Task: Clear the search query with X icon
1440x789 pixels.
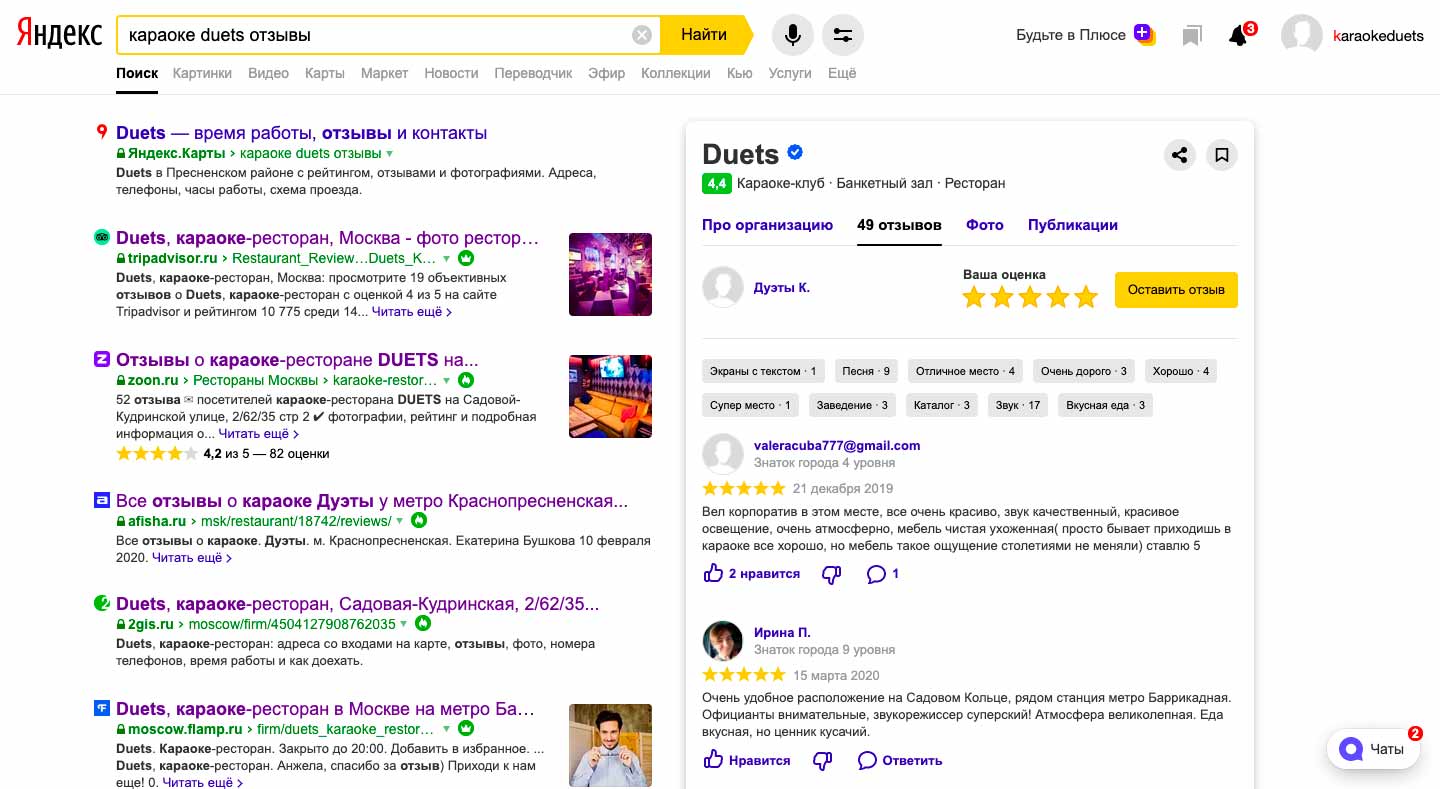Action: click(x=642, y=35)
